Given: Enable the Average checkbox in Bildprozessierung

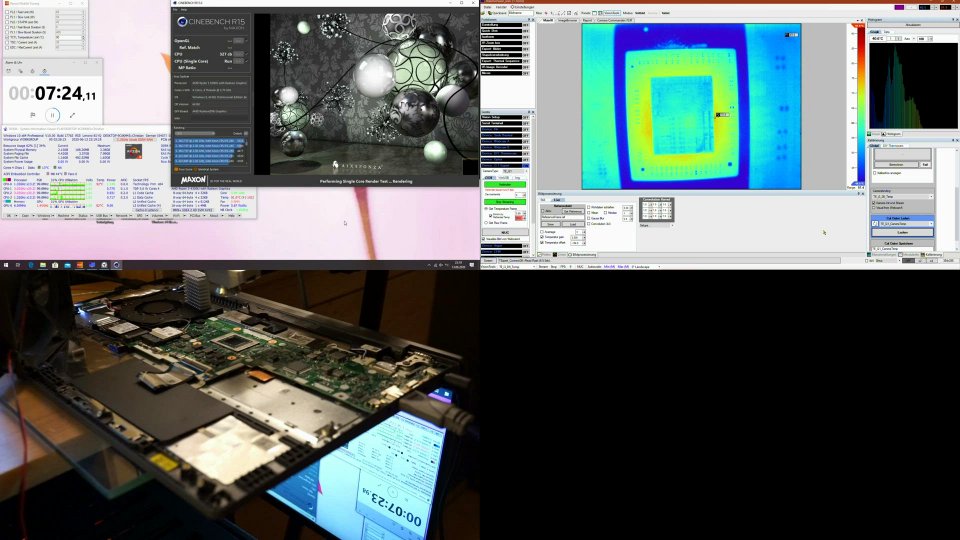Looking at the screenshot, I should click(542, 231).
